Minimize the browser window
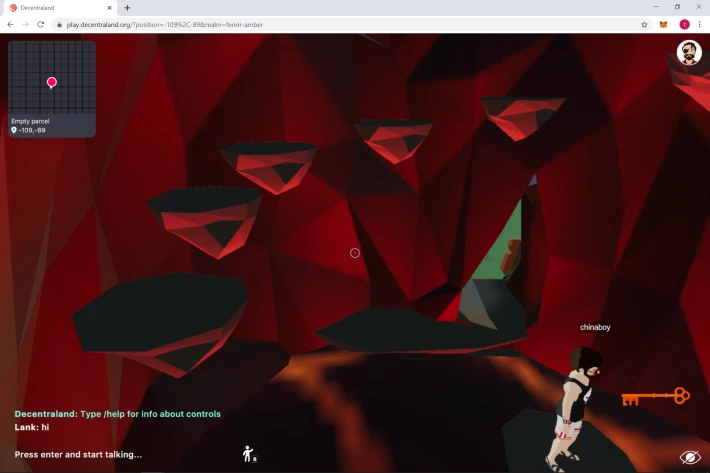Screen dimensions: 710x473 (x=656, y=7)
